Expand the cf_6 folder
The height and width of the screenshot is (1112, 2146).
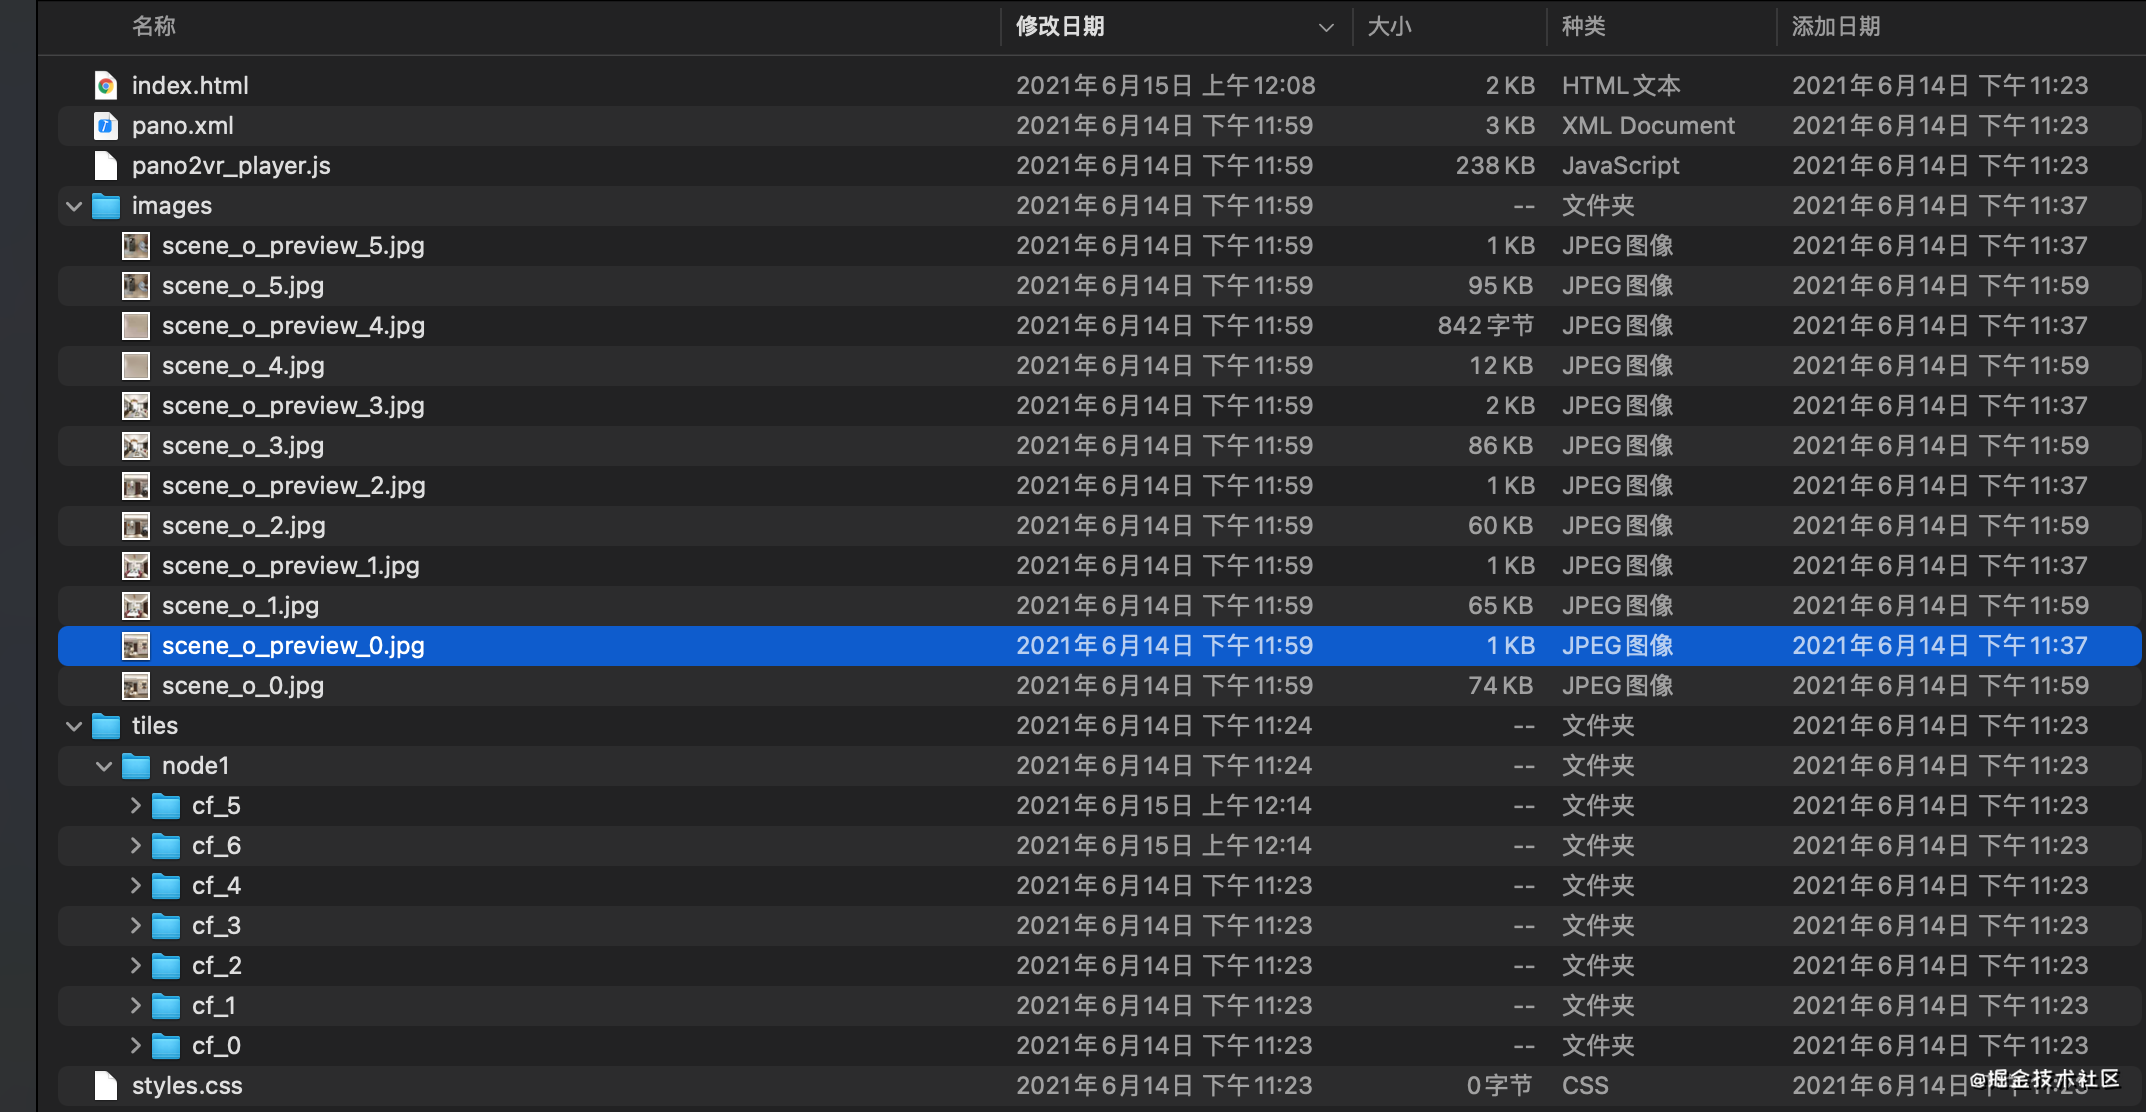click(x=135, y=846)
